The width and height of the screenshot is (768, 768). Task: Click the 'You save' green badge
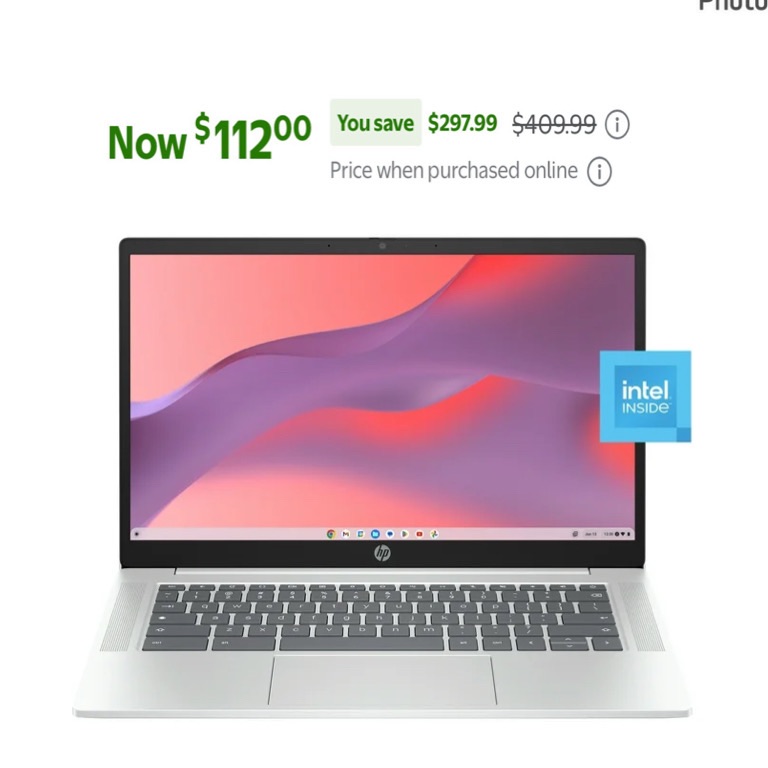[x=376, y=122]
